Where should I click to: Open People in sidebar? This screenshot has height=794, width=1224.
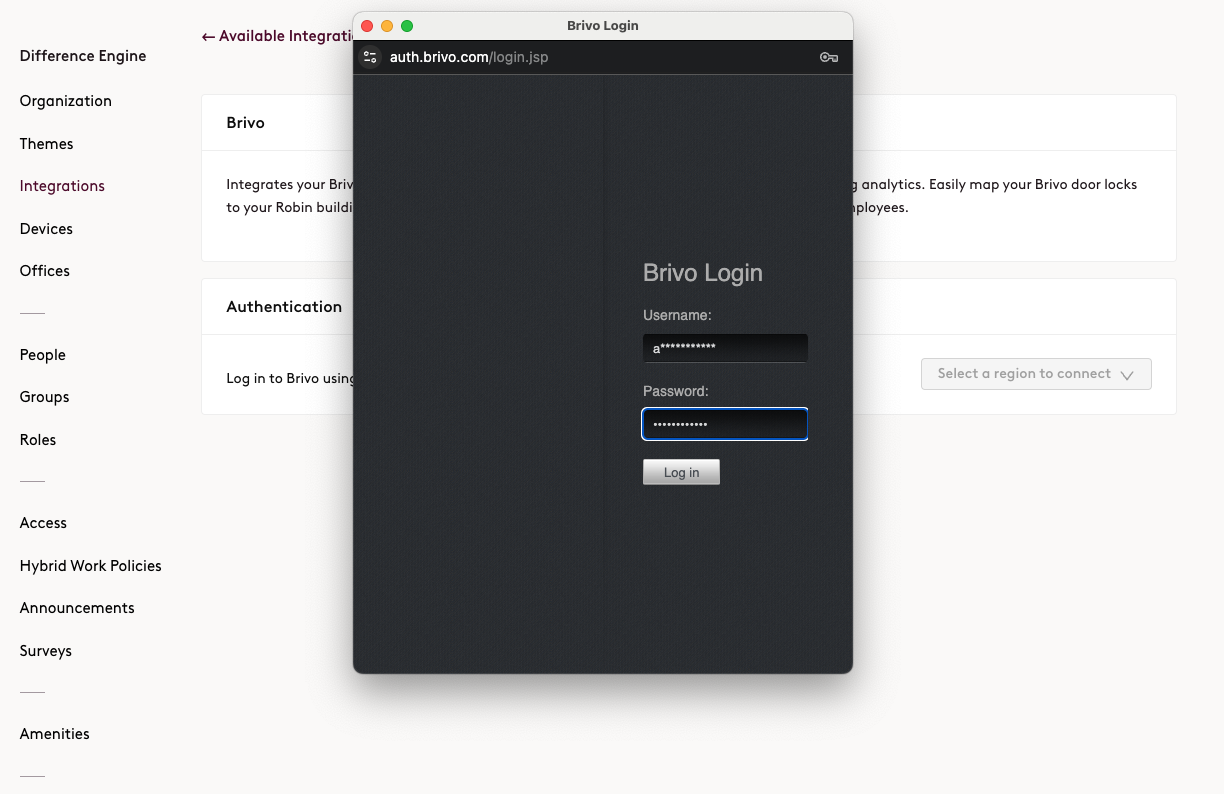pyautogui.click(x=43, y=355)
